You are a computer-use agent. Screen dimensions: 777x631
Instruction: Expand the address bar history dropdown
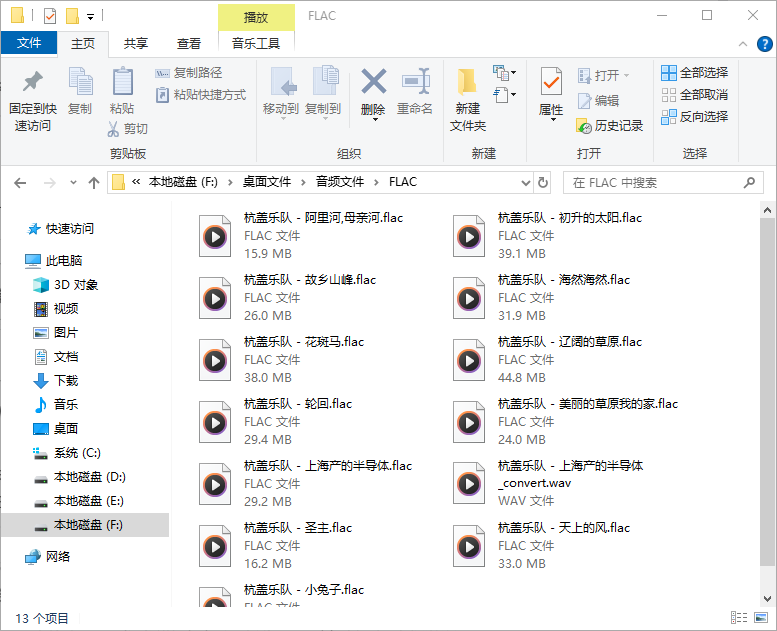point(526,183)
